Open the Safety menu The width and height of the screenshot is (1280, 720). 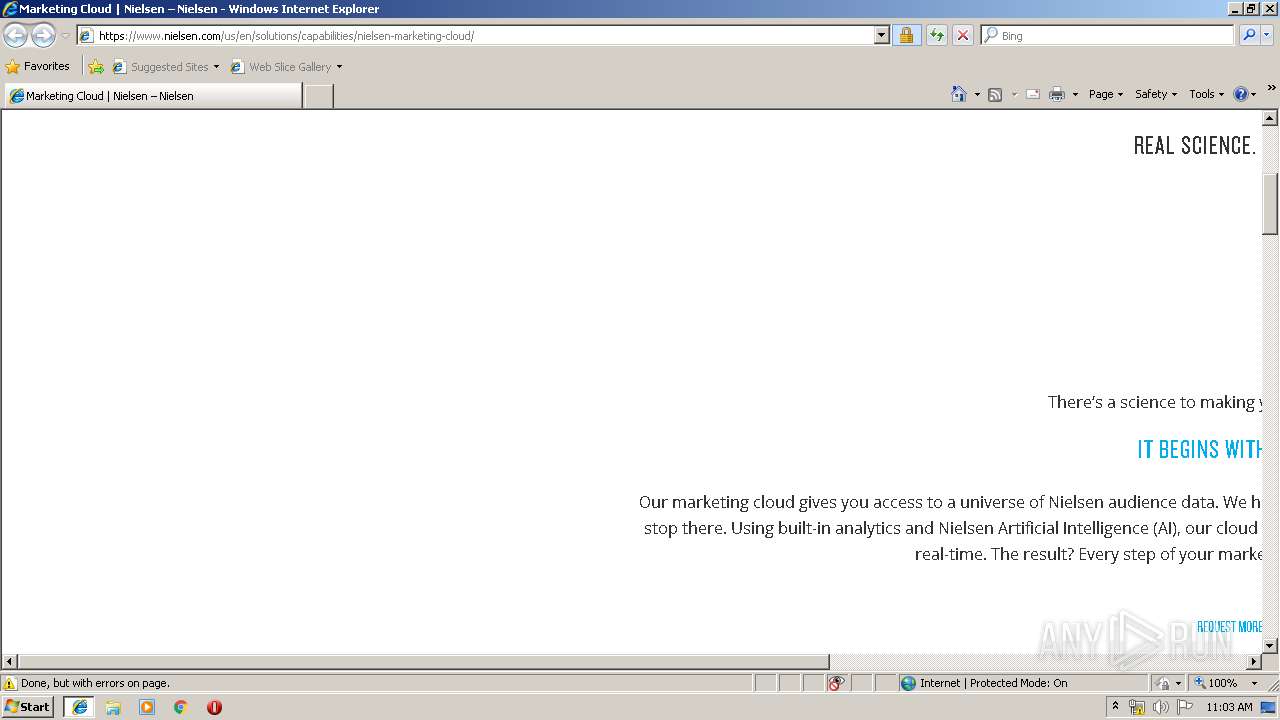[x=1156, y=94]
